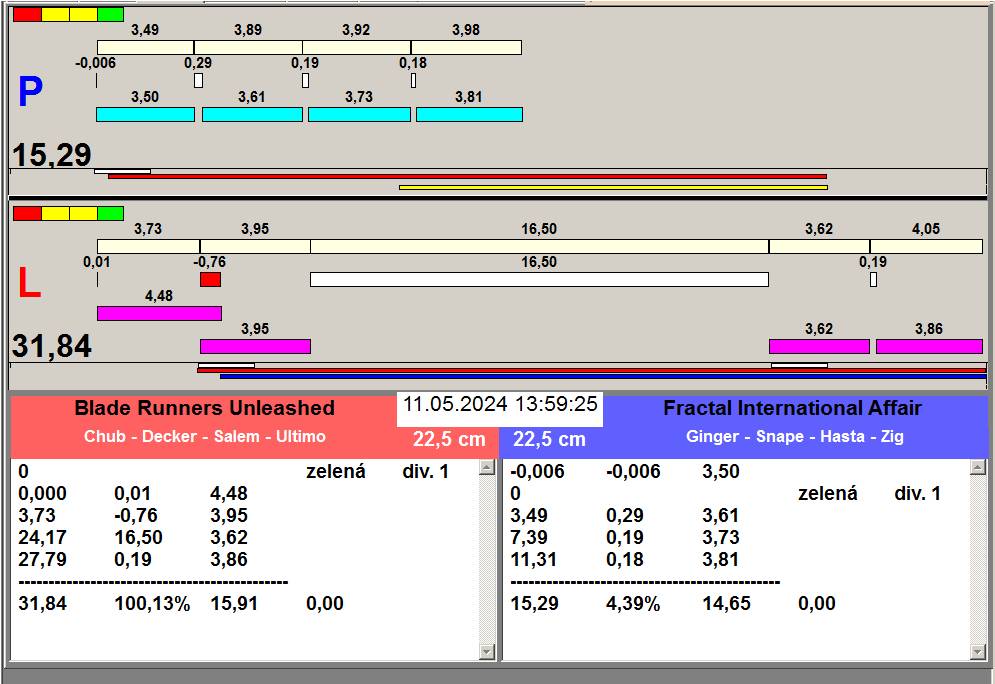Click the magenta 4,48 bar in the L lane
The height and width of the screenshot is (684, 995).
(x=159, y=313)
